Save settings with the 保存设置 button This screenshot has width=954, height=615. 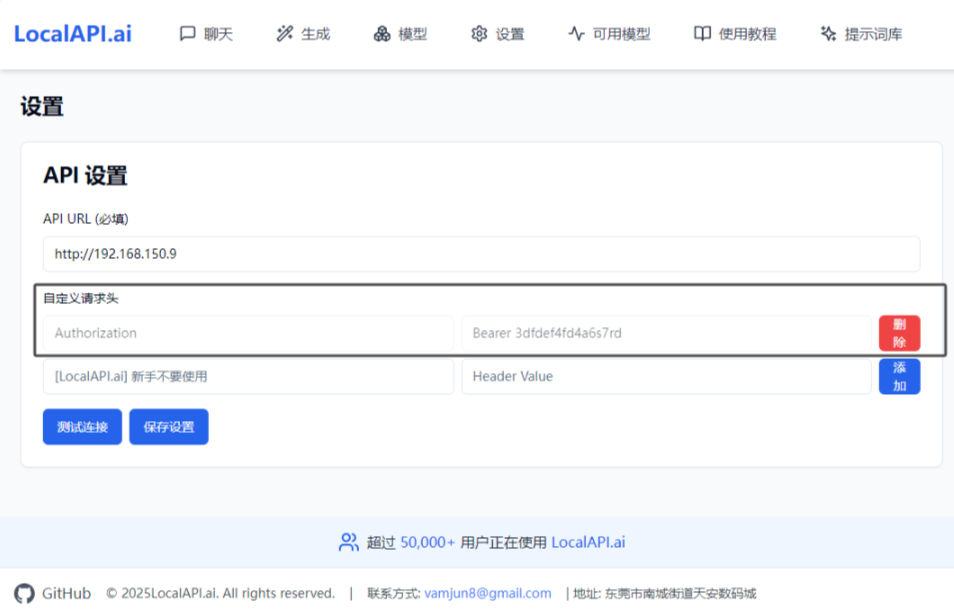coord(168,426)
